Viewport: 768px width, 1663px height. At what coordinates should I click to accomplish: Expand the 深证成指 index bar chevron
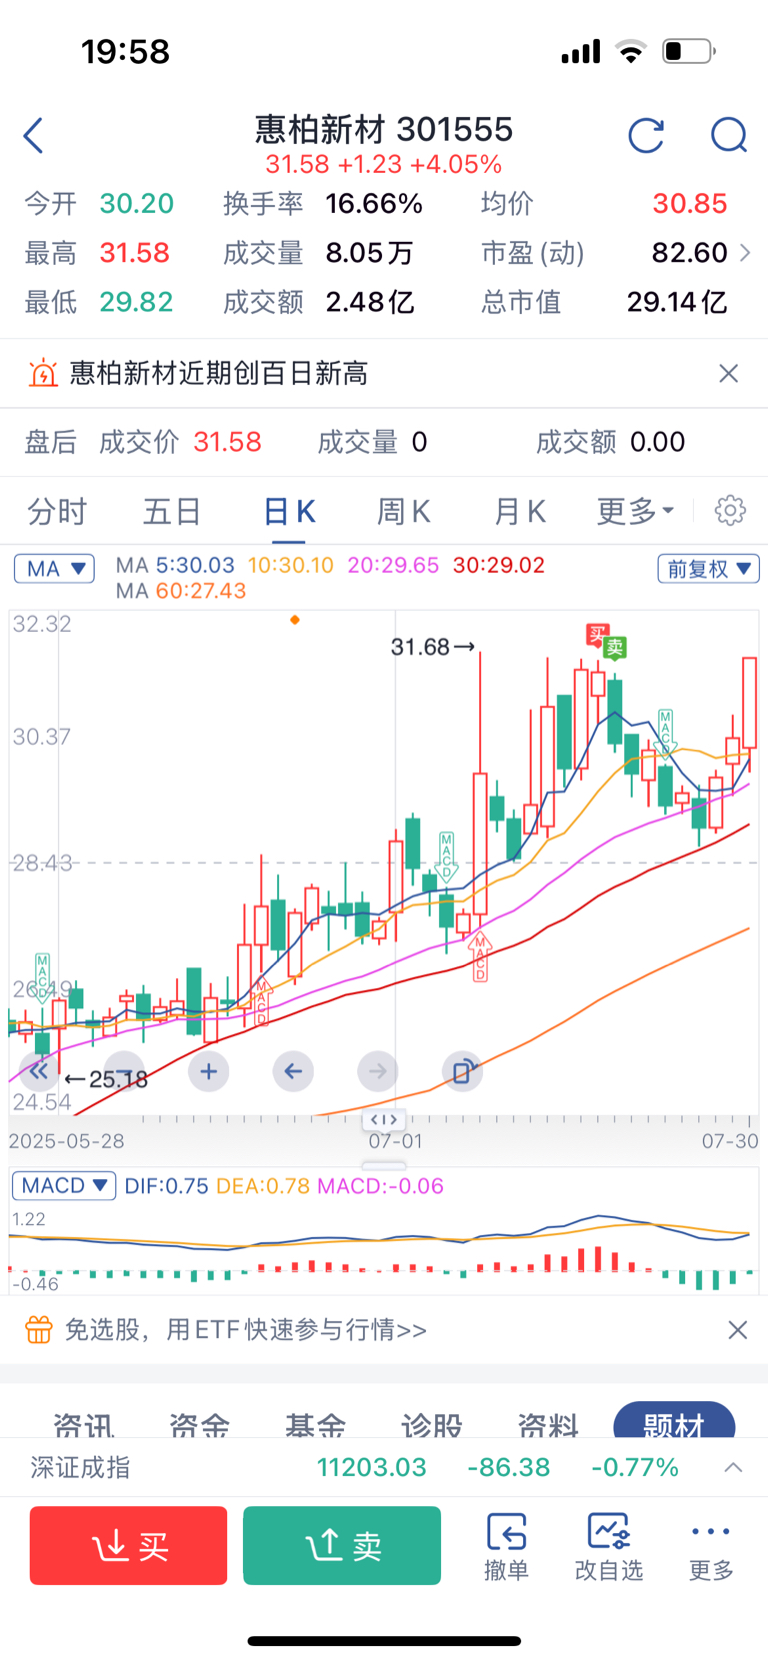point(733,1467)
